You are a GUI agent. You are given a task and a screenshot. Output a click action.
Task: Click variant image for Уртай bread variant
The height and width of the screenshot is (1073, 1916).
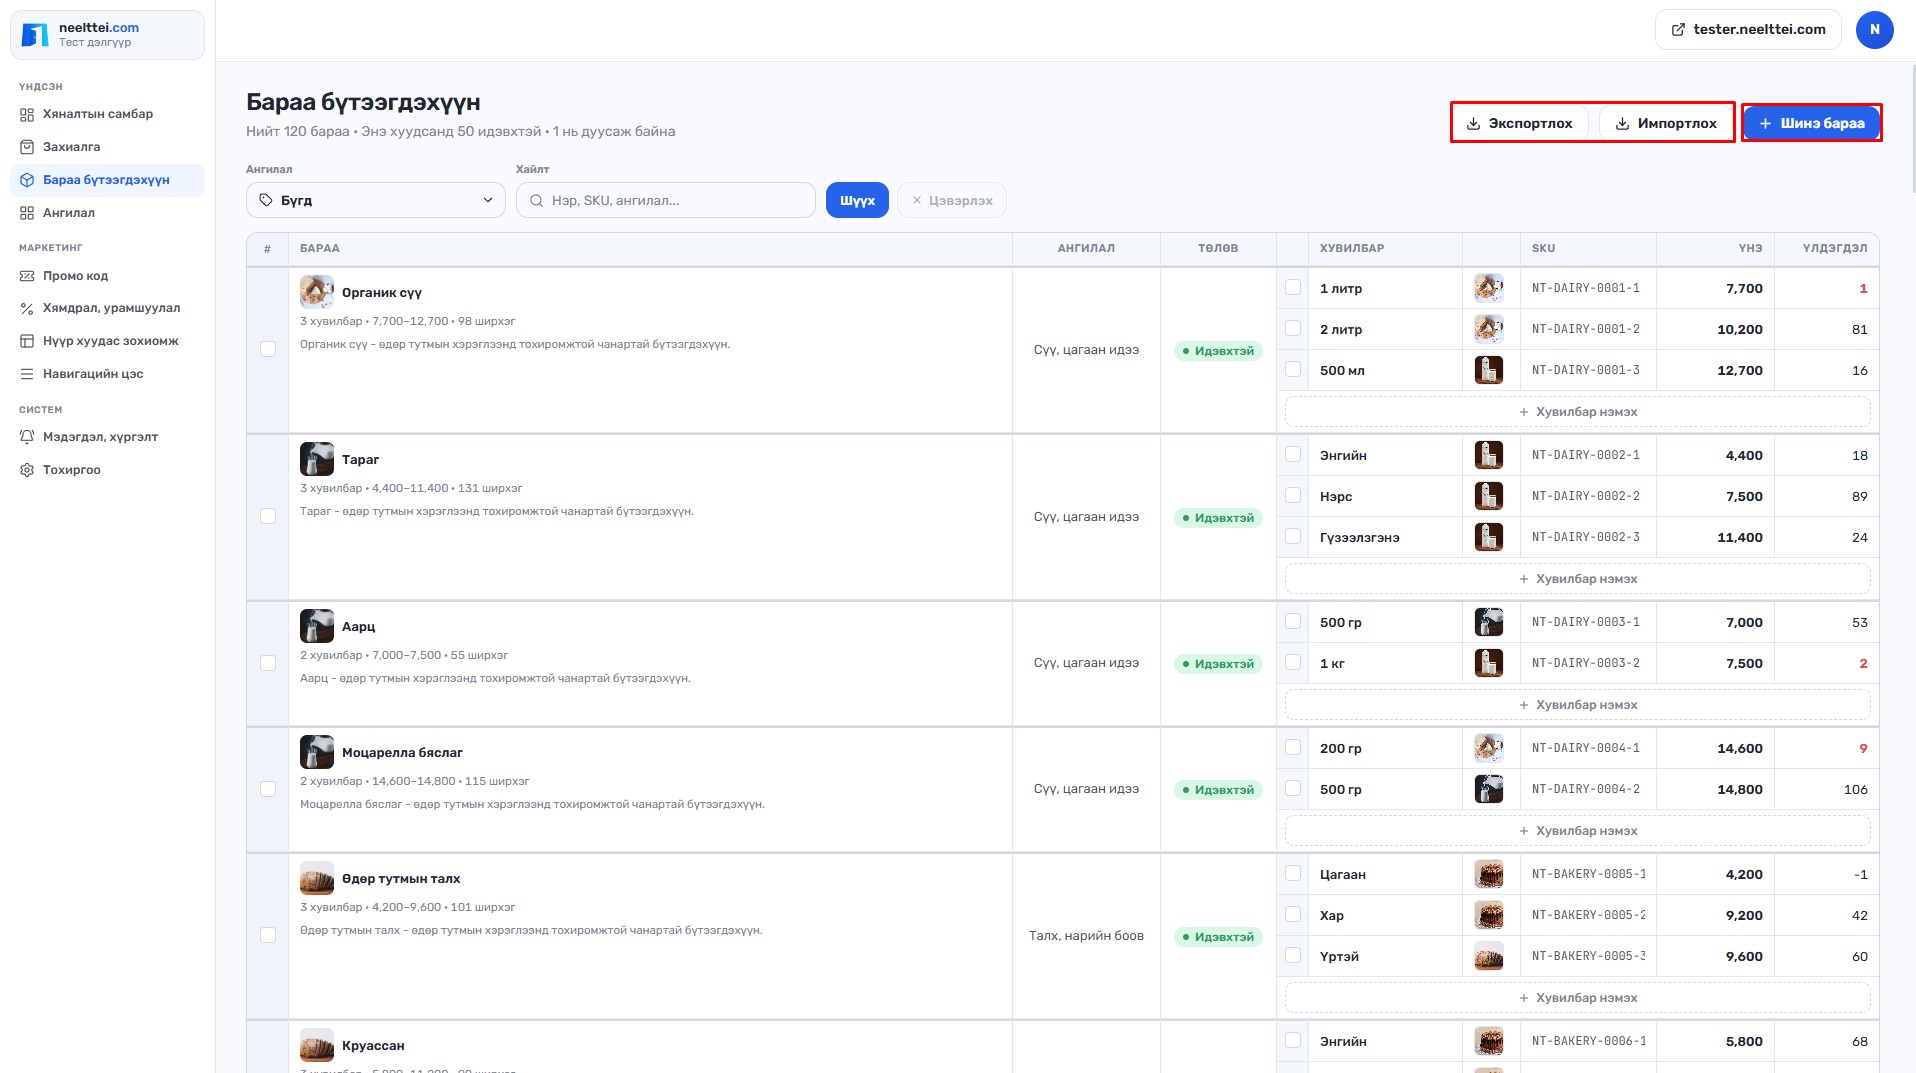coord(1489,956)
